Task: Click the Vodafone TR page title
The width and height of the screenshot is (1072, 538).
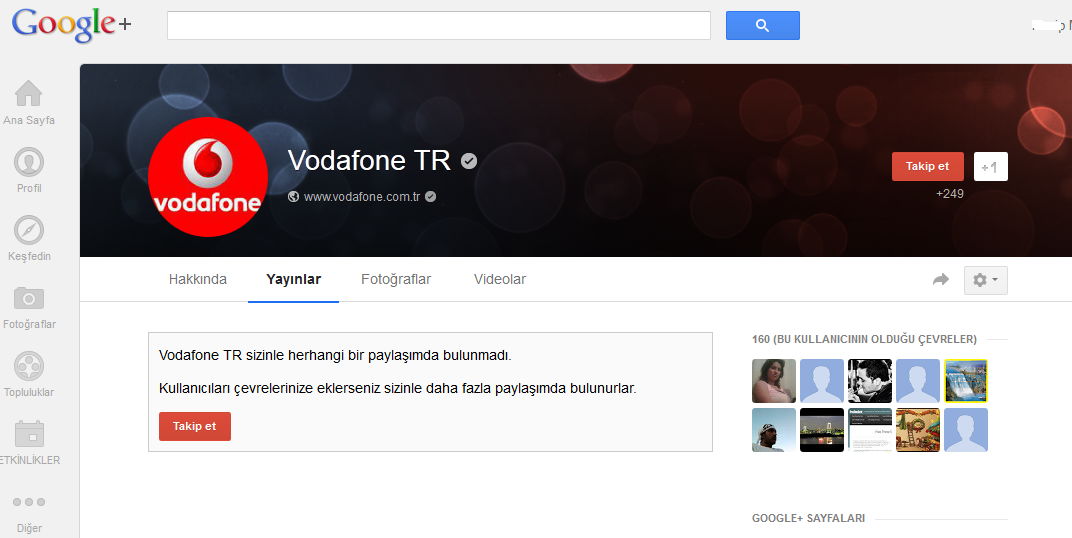Action: [x=369, y=161]
